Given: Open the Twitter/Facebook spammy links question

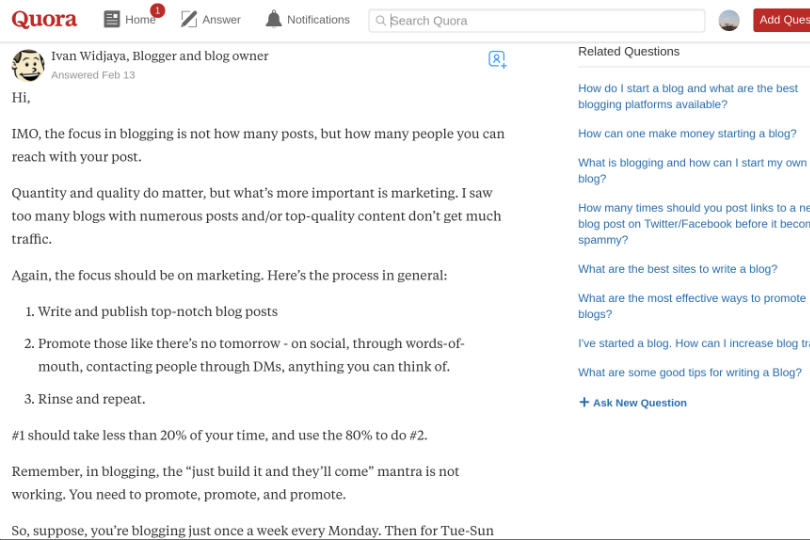Looking at the screenshot, I should point(694,223).
